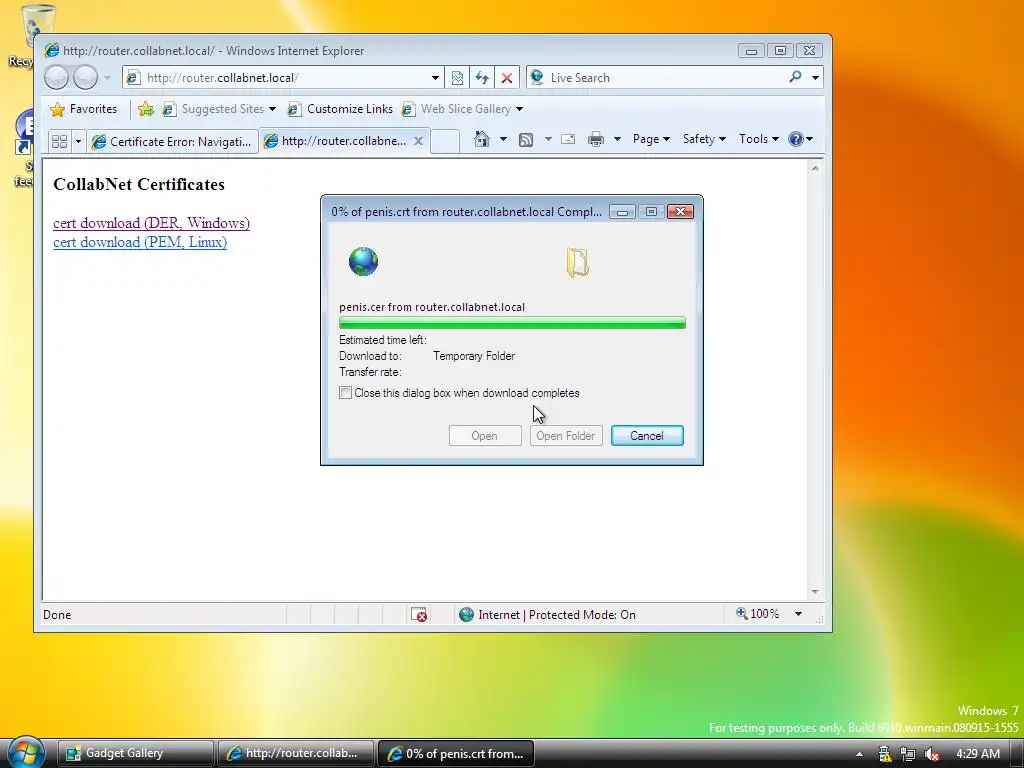Click the 'Temporary Folder' download location text

coord(474,356)
